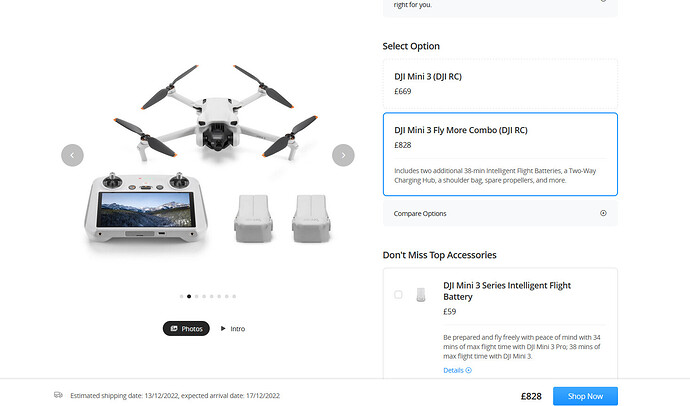Jump to first carousel dot

tap(181, 296)
